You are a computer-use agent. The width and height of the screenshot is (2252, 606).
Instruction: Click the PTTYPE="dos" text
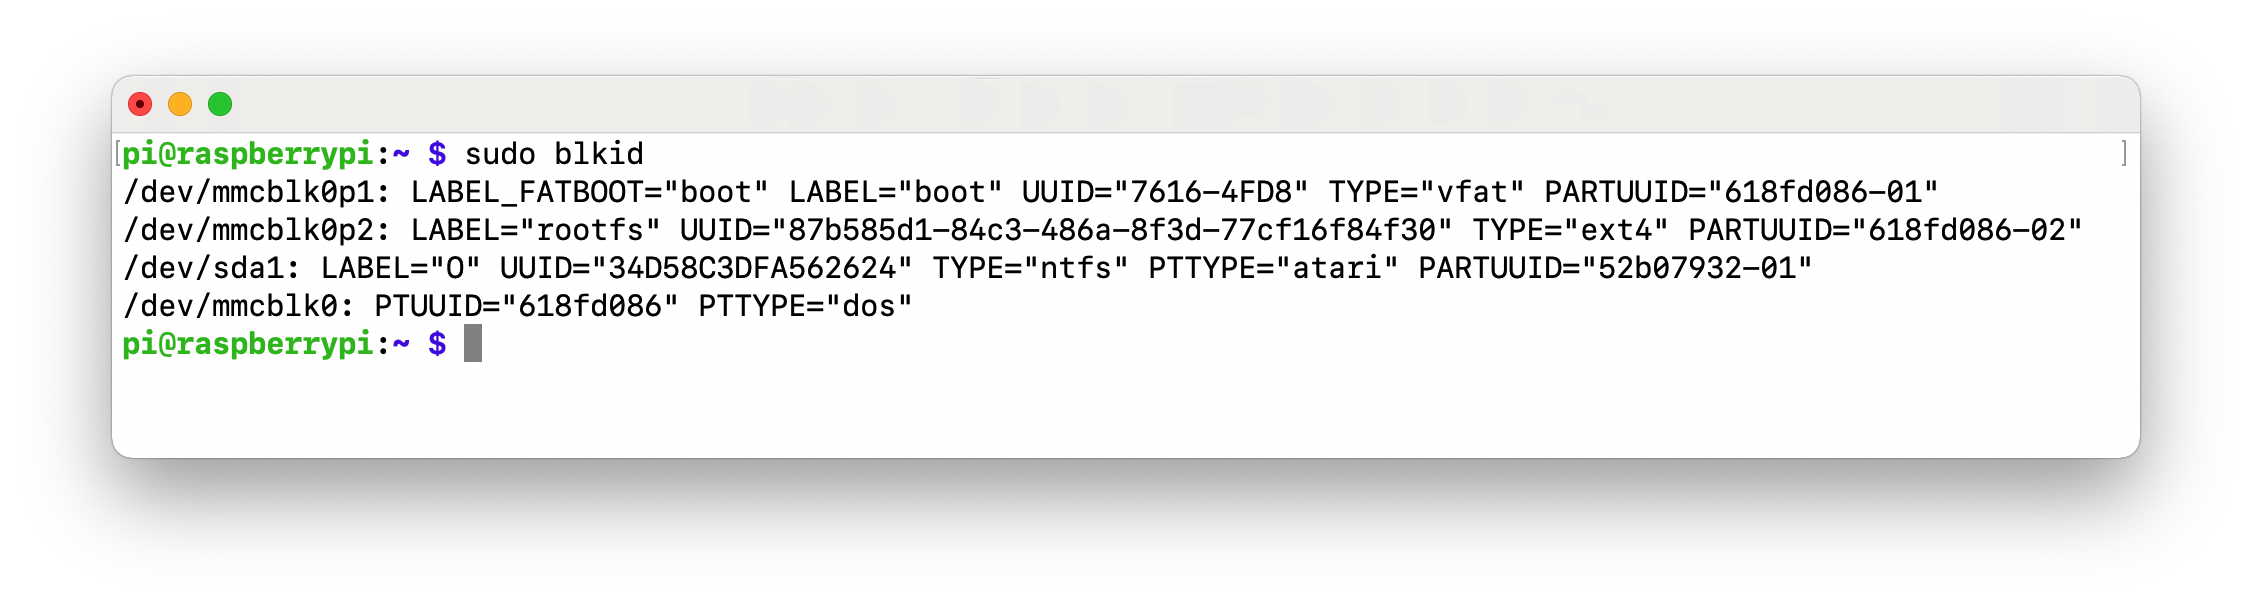pyautogui.click(x=805, y=306)
